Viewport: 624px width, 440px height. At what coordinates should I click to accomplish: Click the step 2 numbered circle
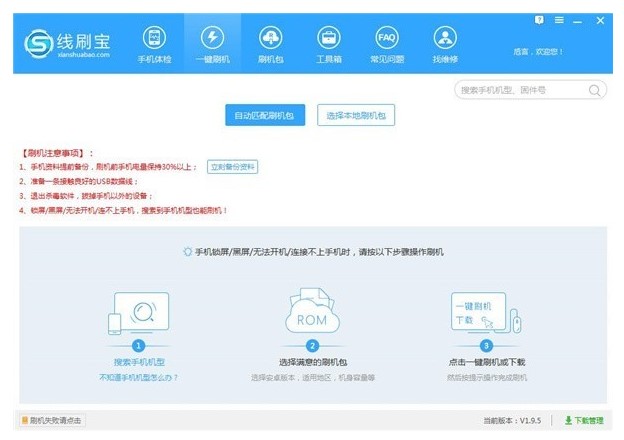tap(312, 346)
